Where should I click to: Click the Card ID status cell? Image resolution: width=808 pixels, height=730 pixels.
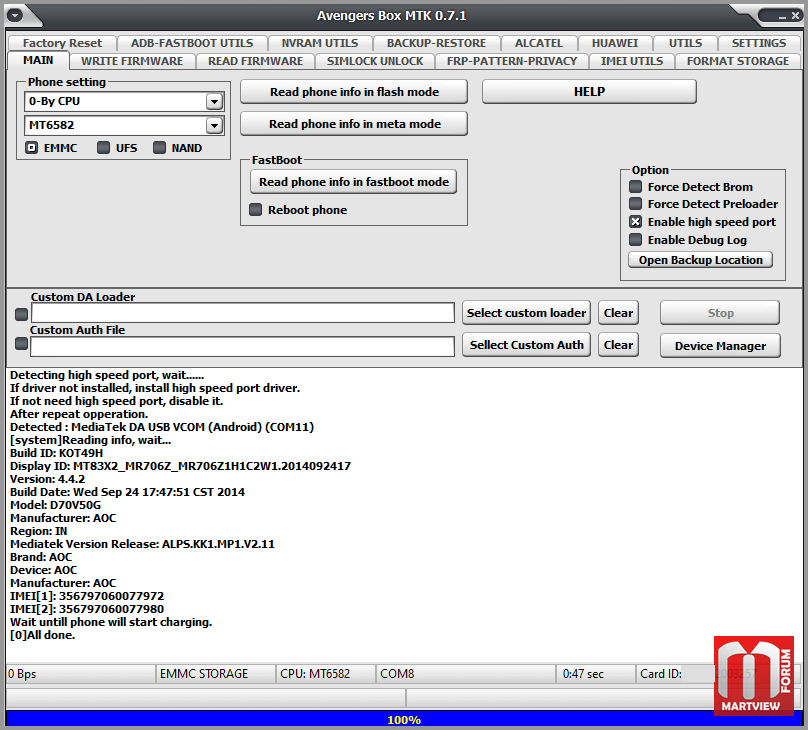coord(675,674)
